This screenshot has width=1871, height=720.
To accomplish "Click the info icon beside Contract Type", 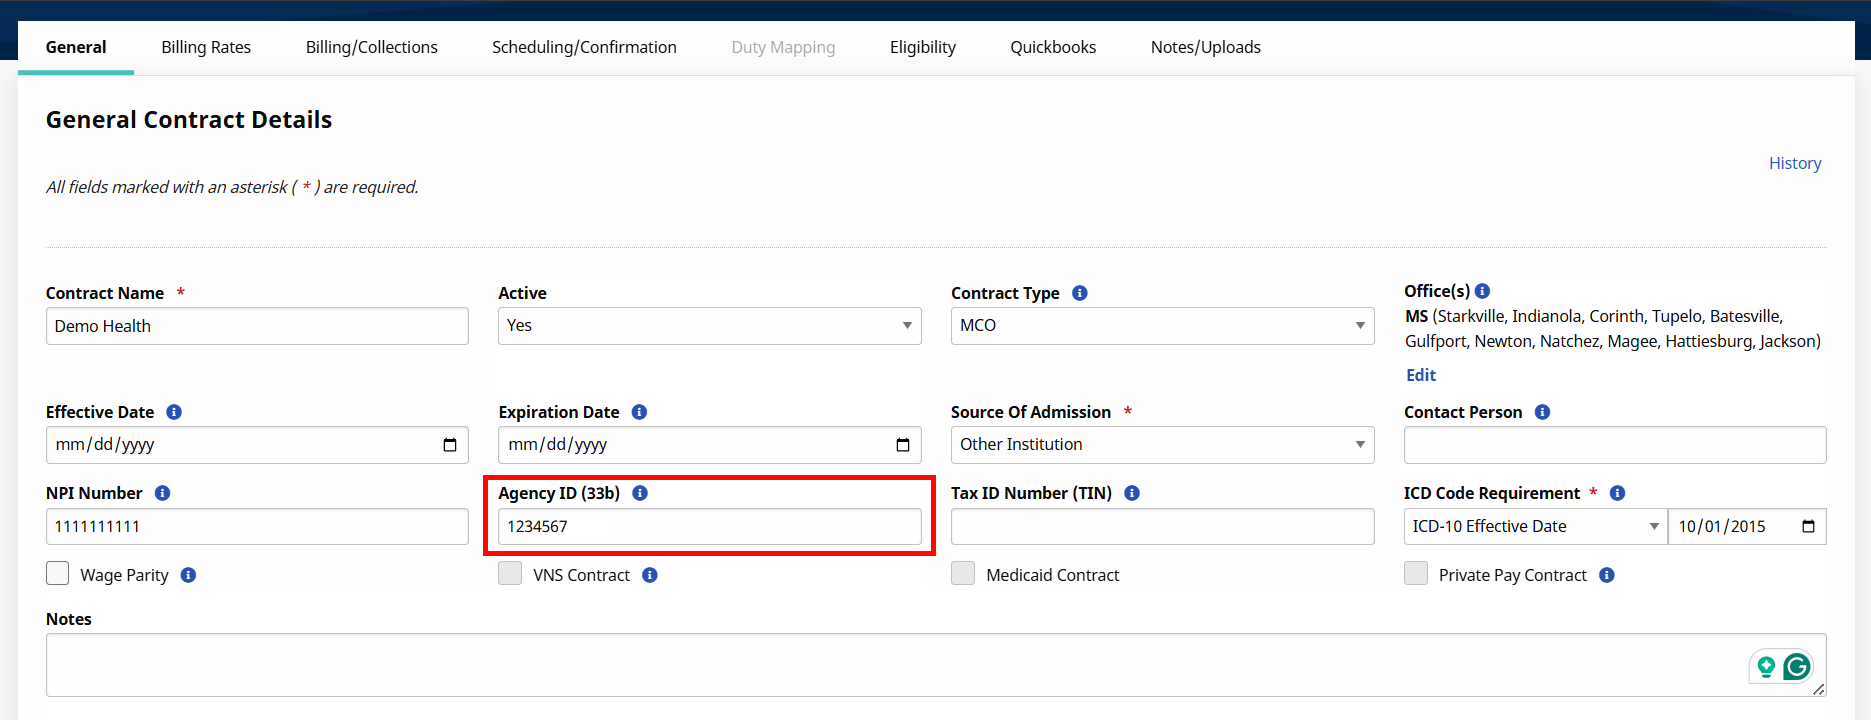I will coord(1080,293).
